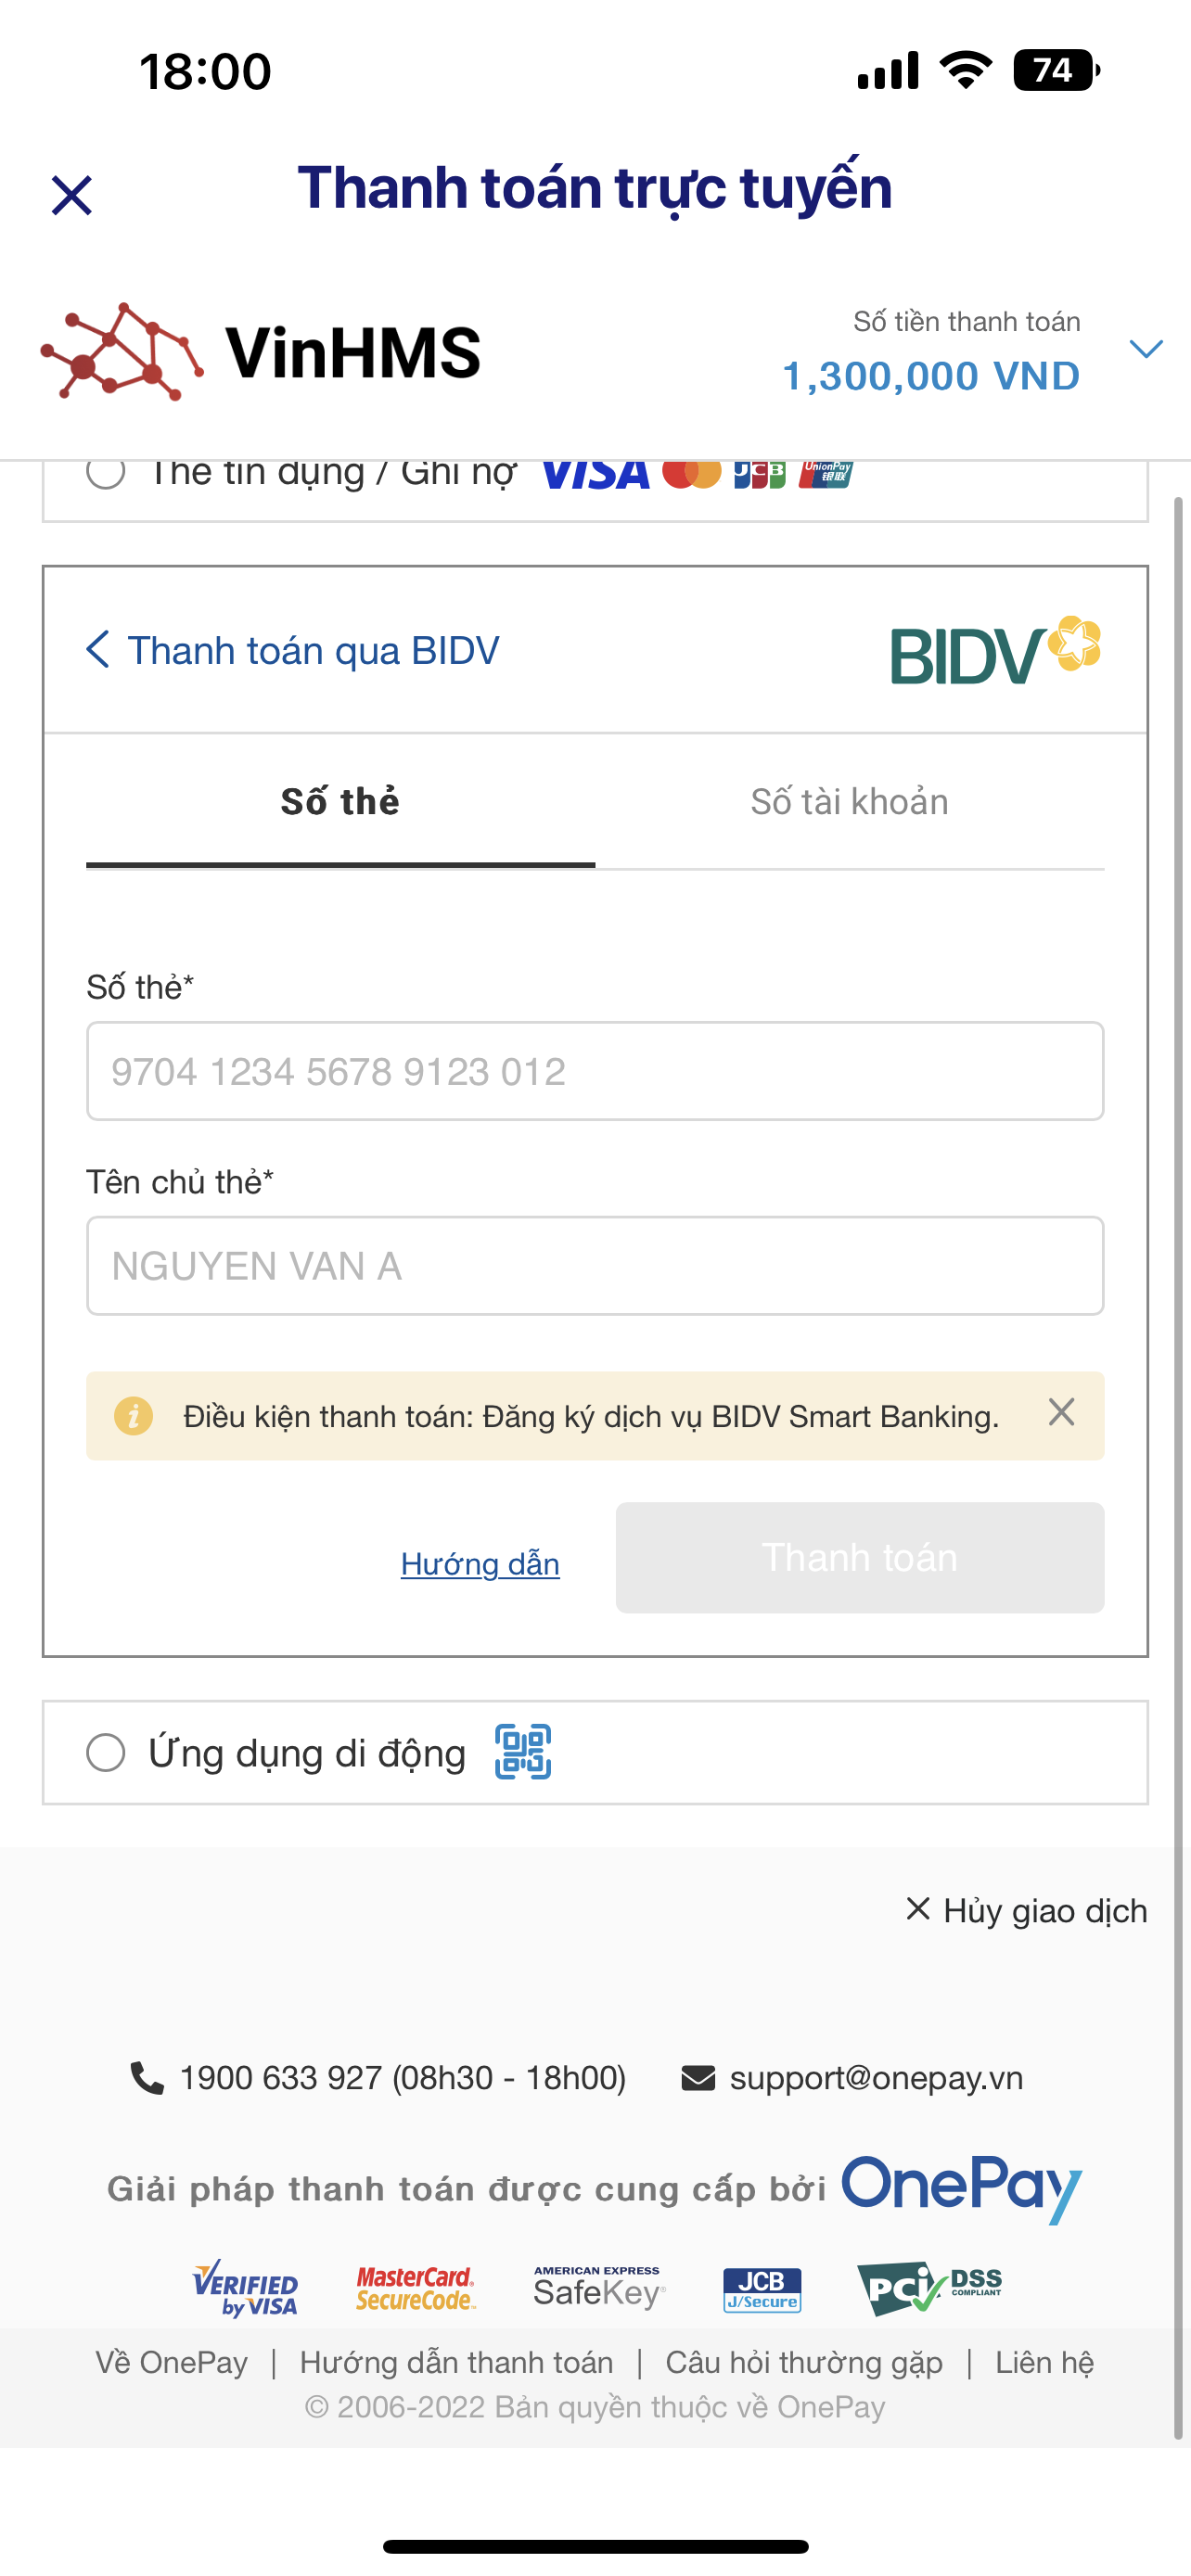Click the VinHMS logo

click(261, 352)
